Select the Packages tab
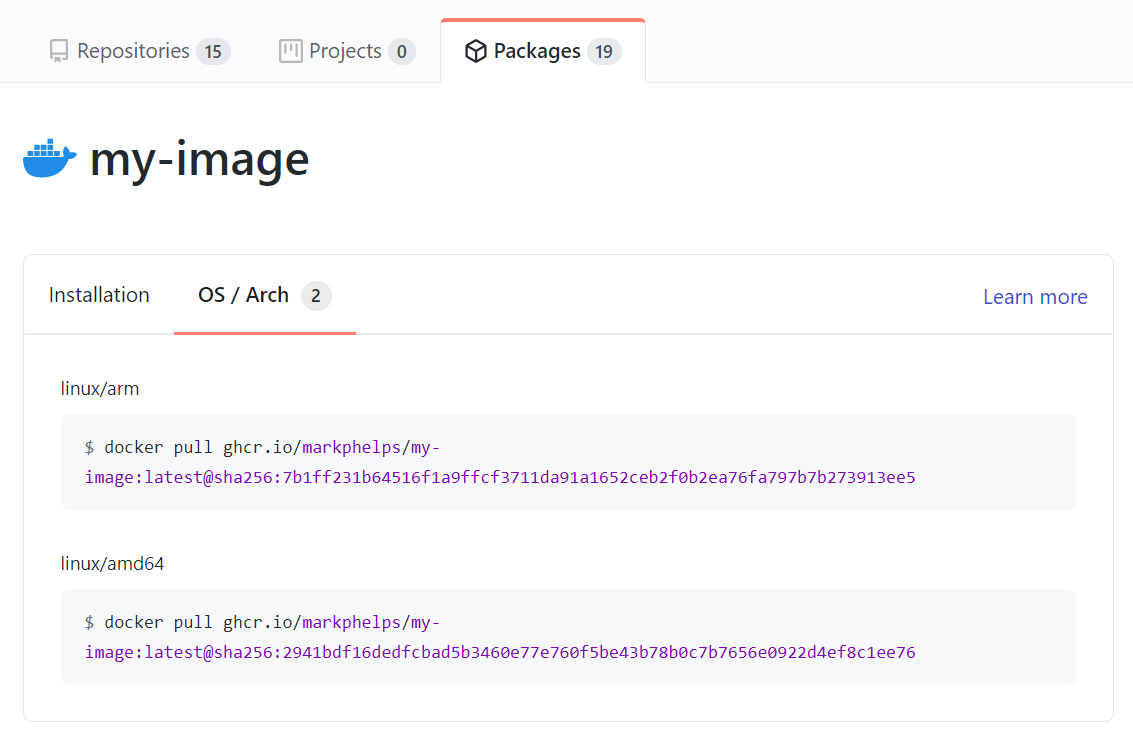1133x743 pixels. [543, 51]
